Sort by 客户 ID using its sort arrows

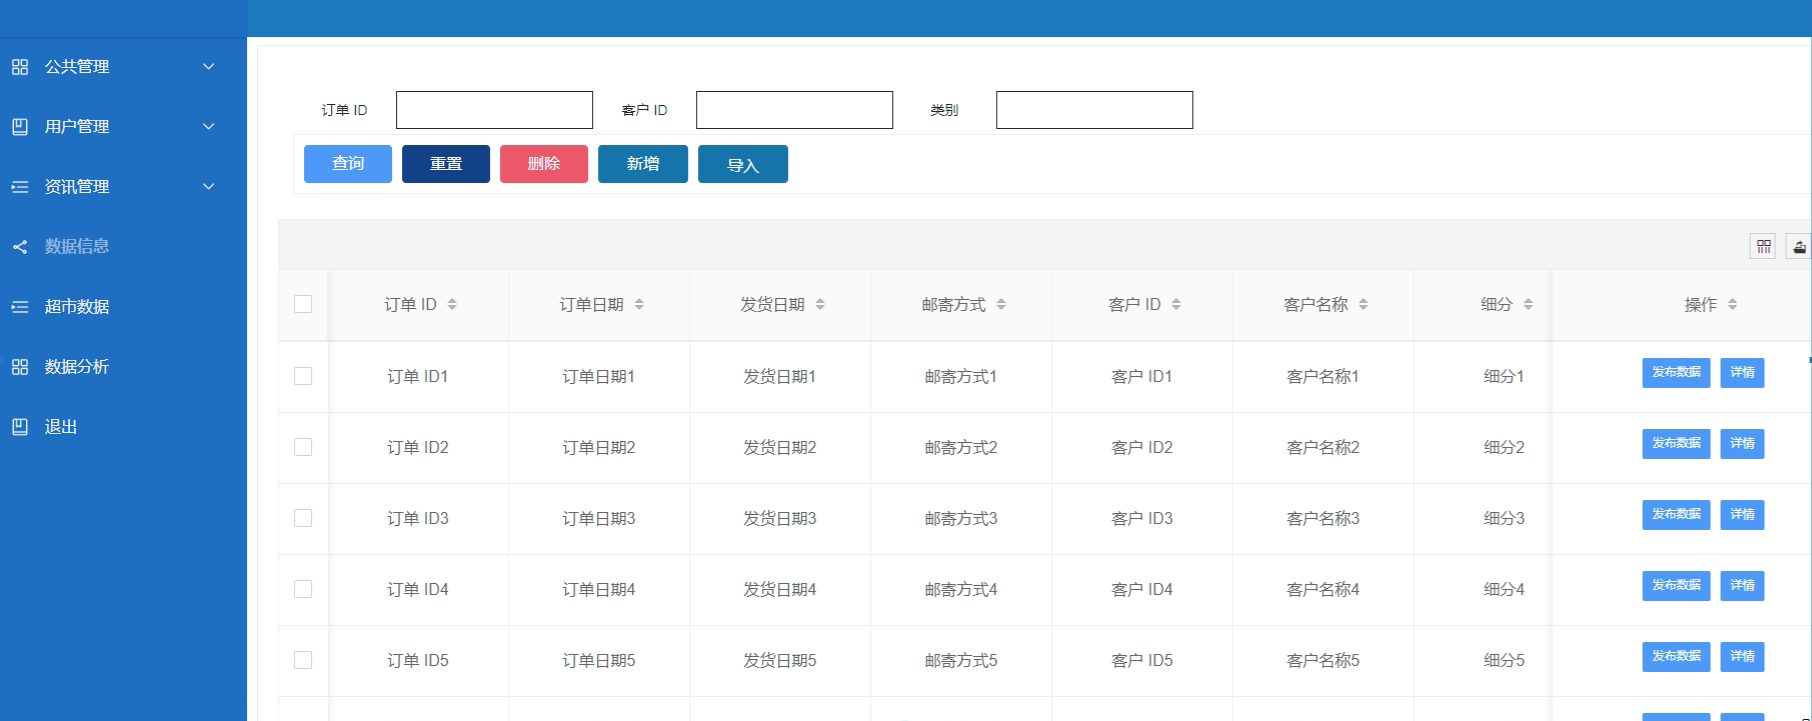tap(1176, 304)
